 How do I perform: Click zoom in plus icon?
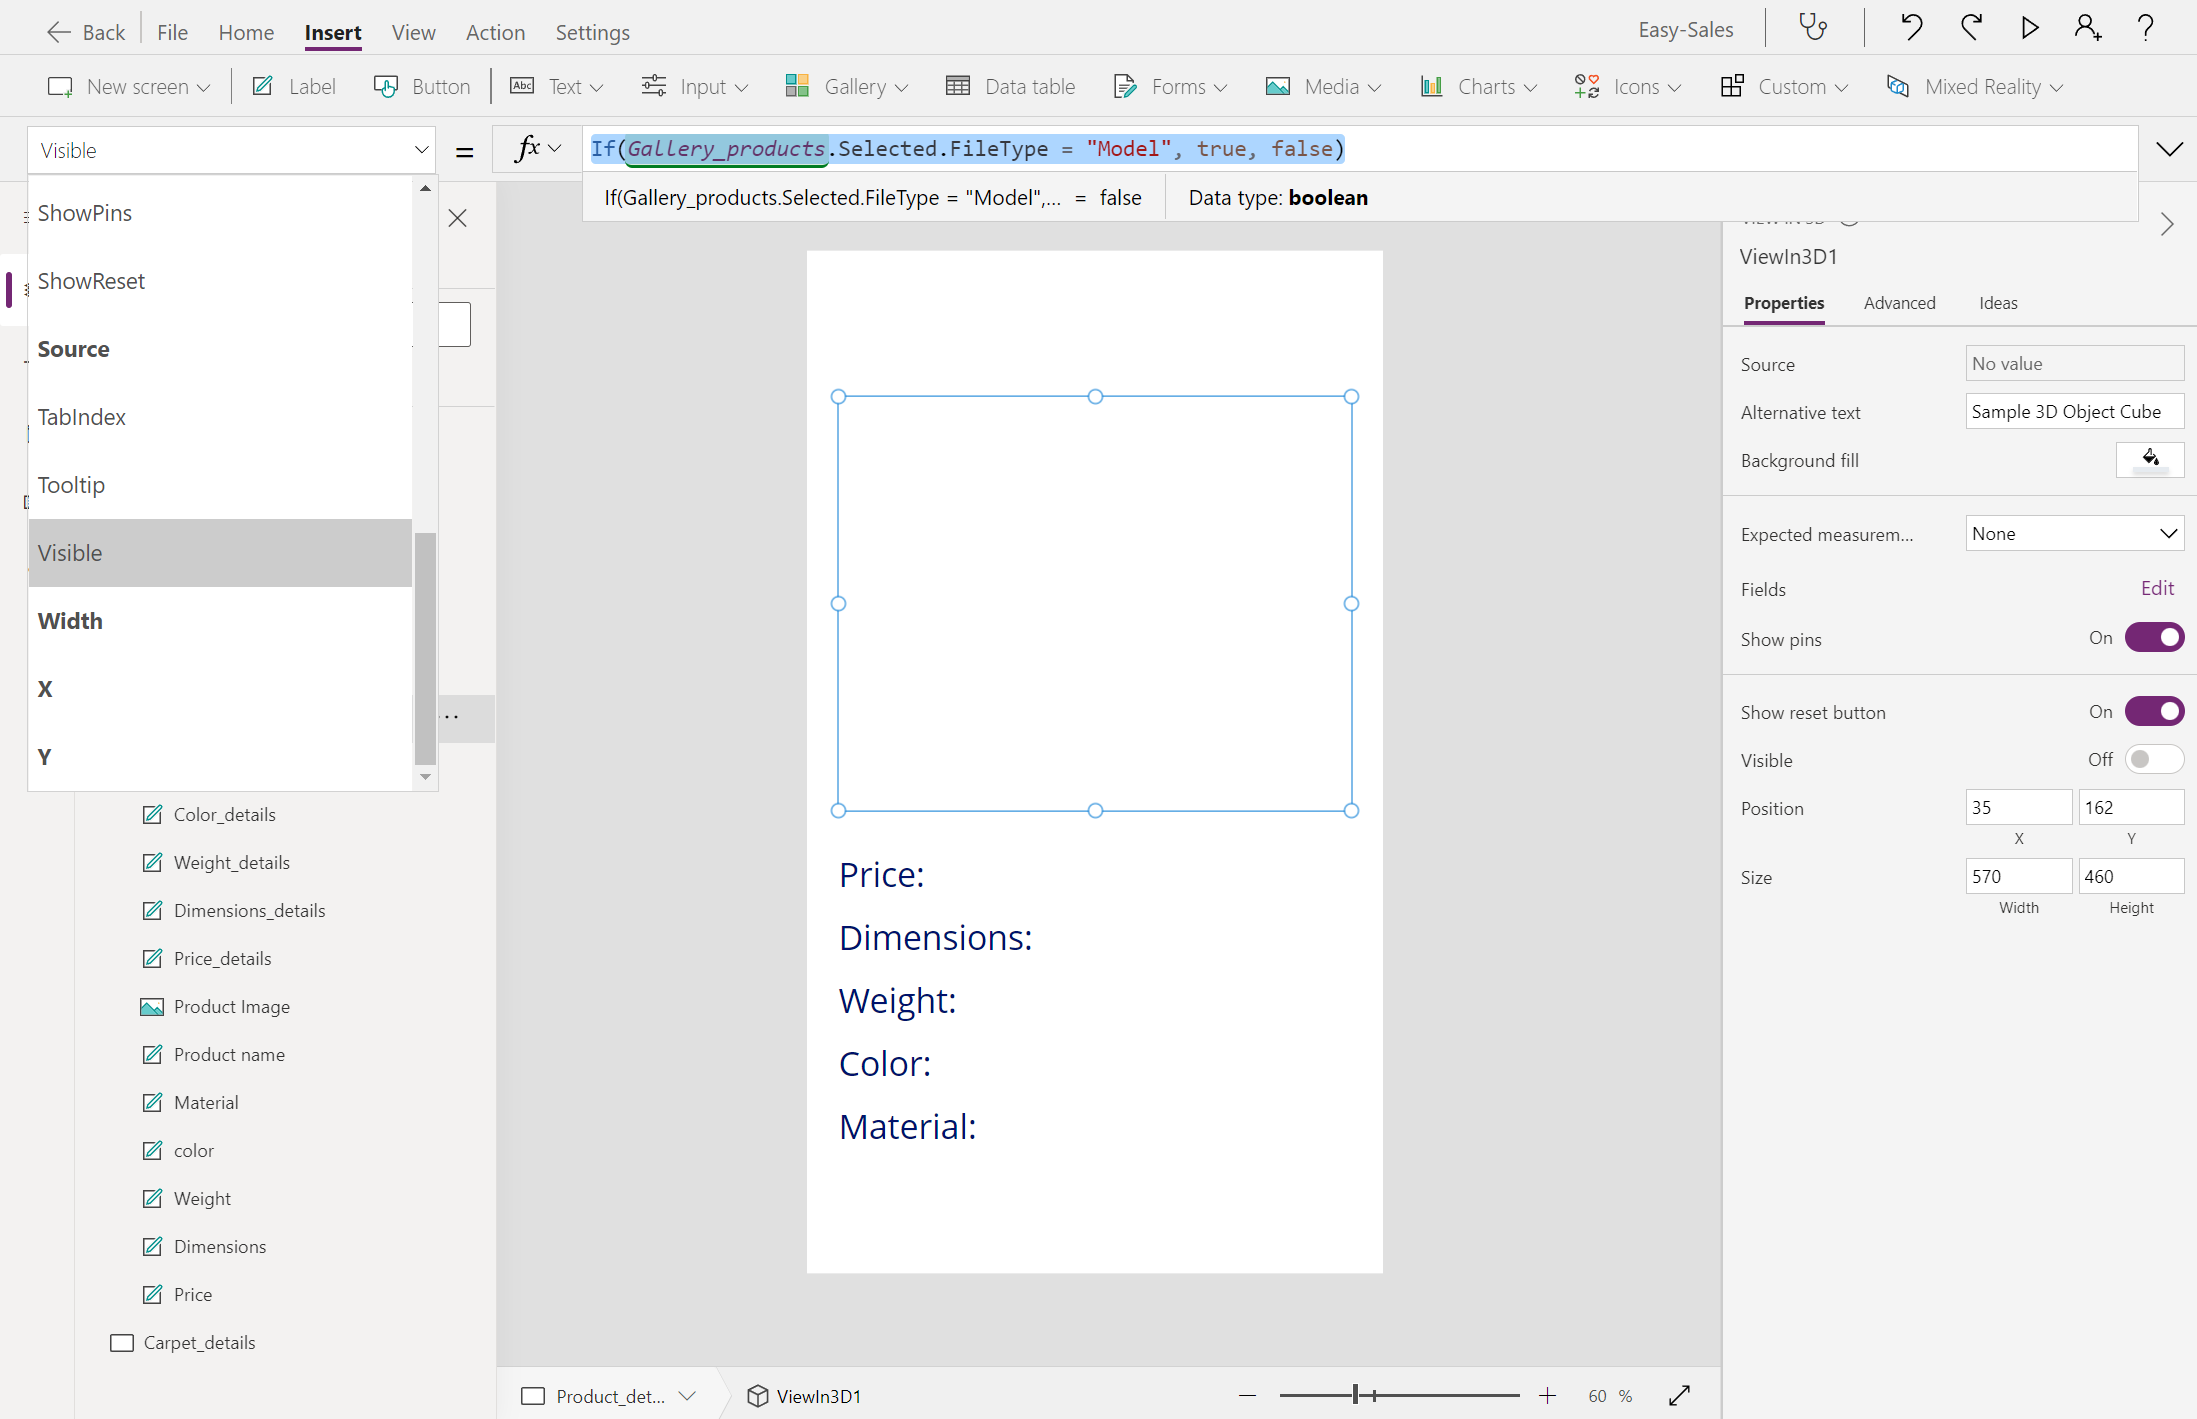coord(1547,1395)
